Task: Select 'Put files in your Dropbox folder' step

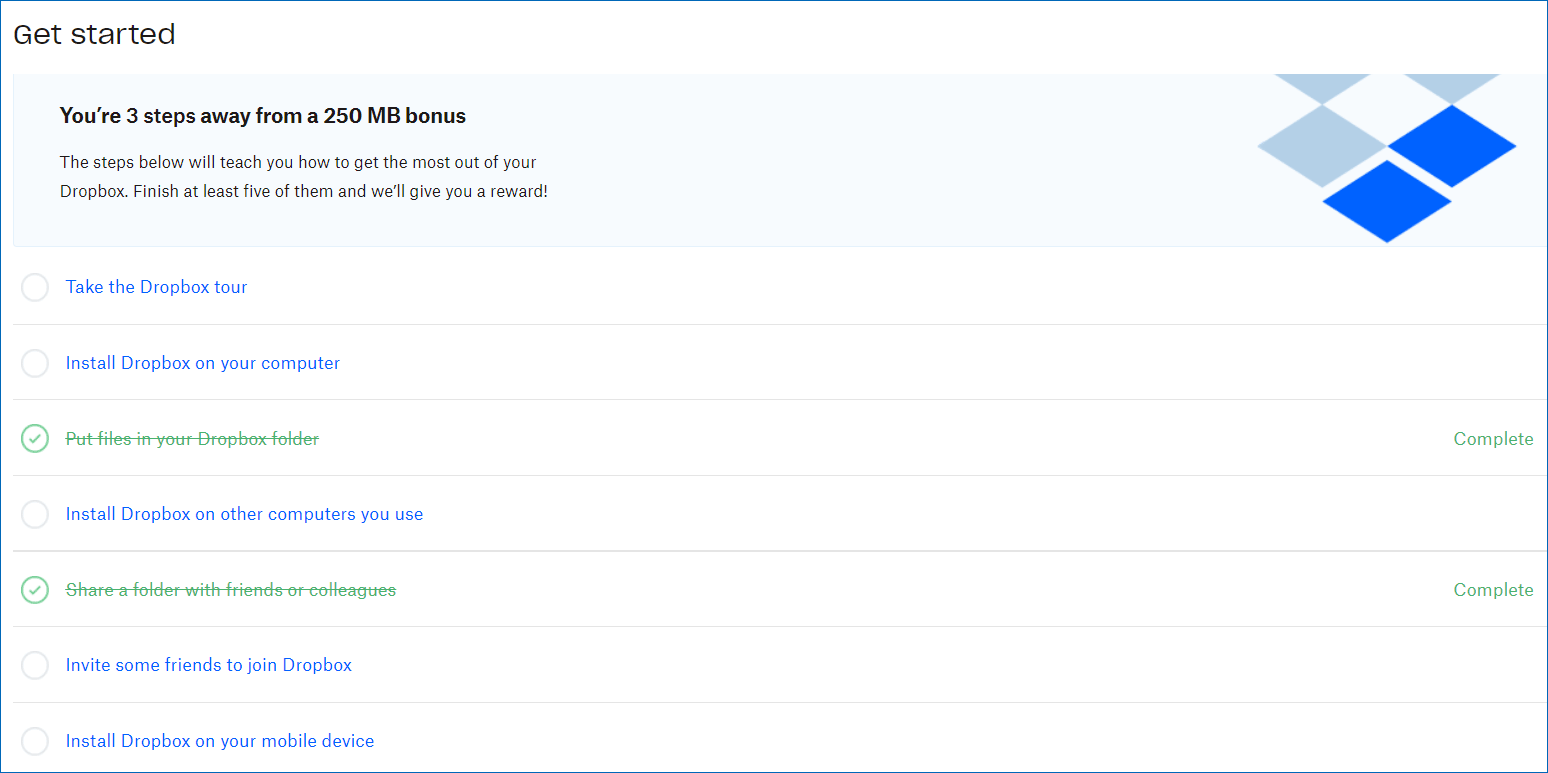Action: coord(192,439)
